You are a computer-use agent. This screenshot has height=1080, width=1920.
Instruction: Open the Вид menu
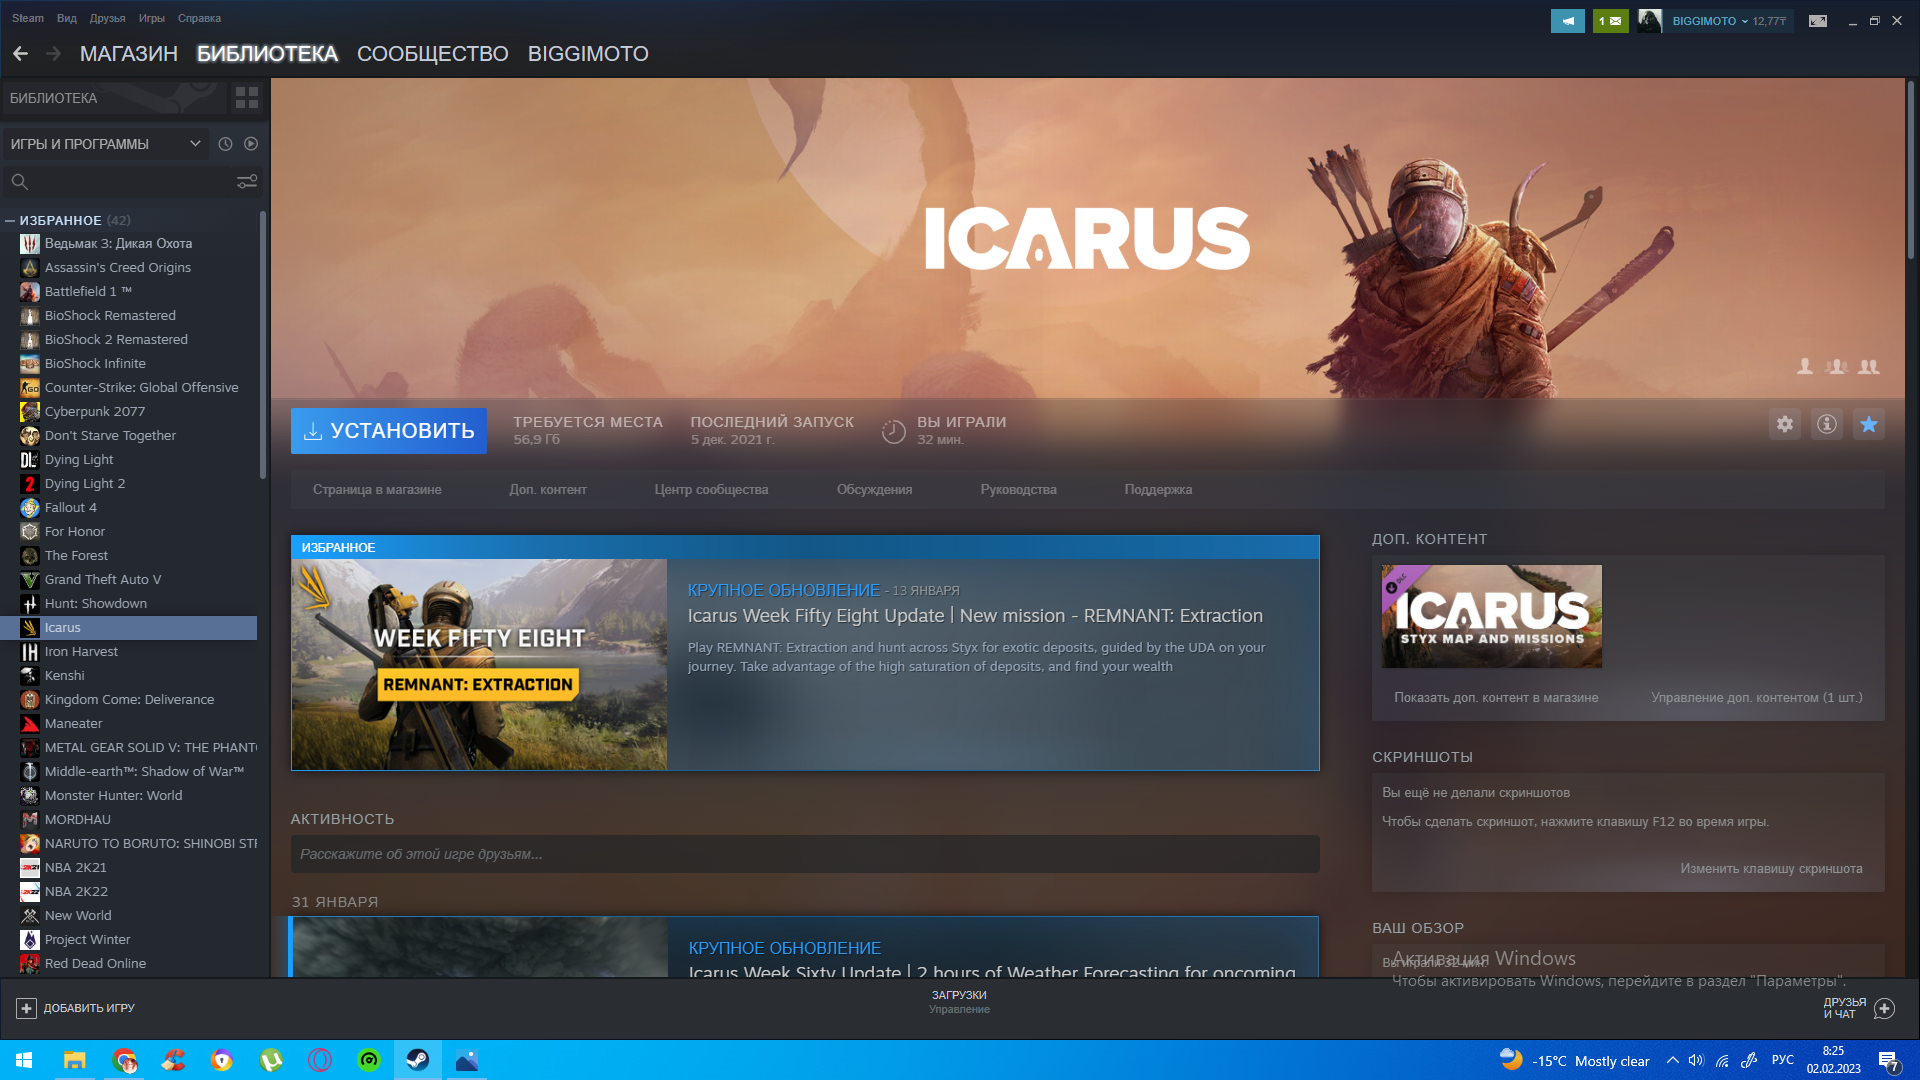click(67, 18)
